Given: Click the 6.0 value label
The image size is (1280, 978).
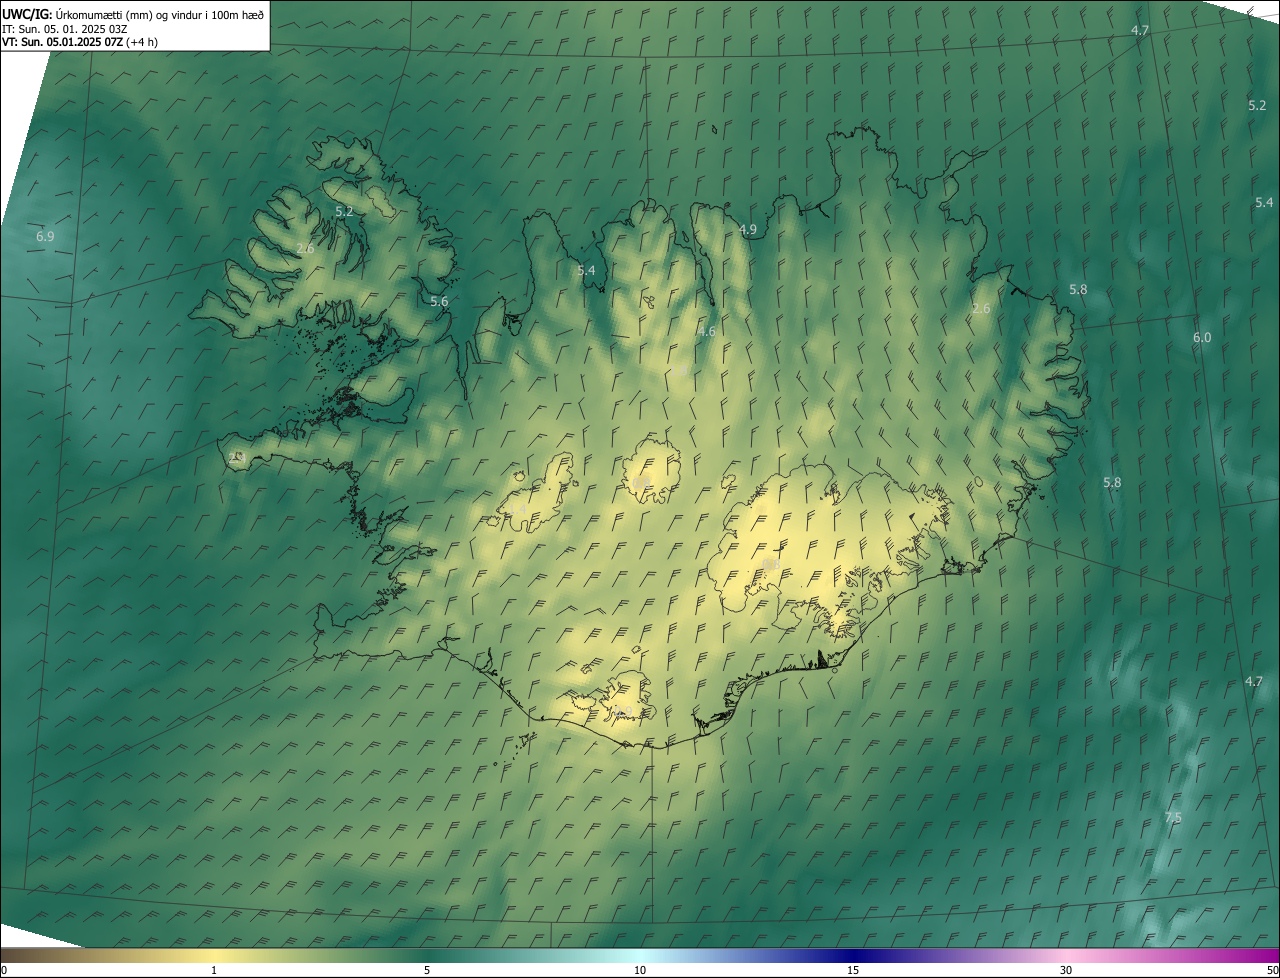Looking at the screenshot, I should point(1202,338).
